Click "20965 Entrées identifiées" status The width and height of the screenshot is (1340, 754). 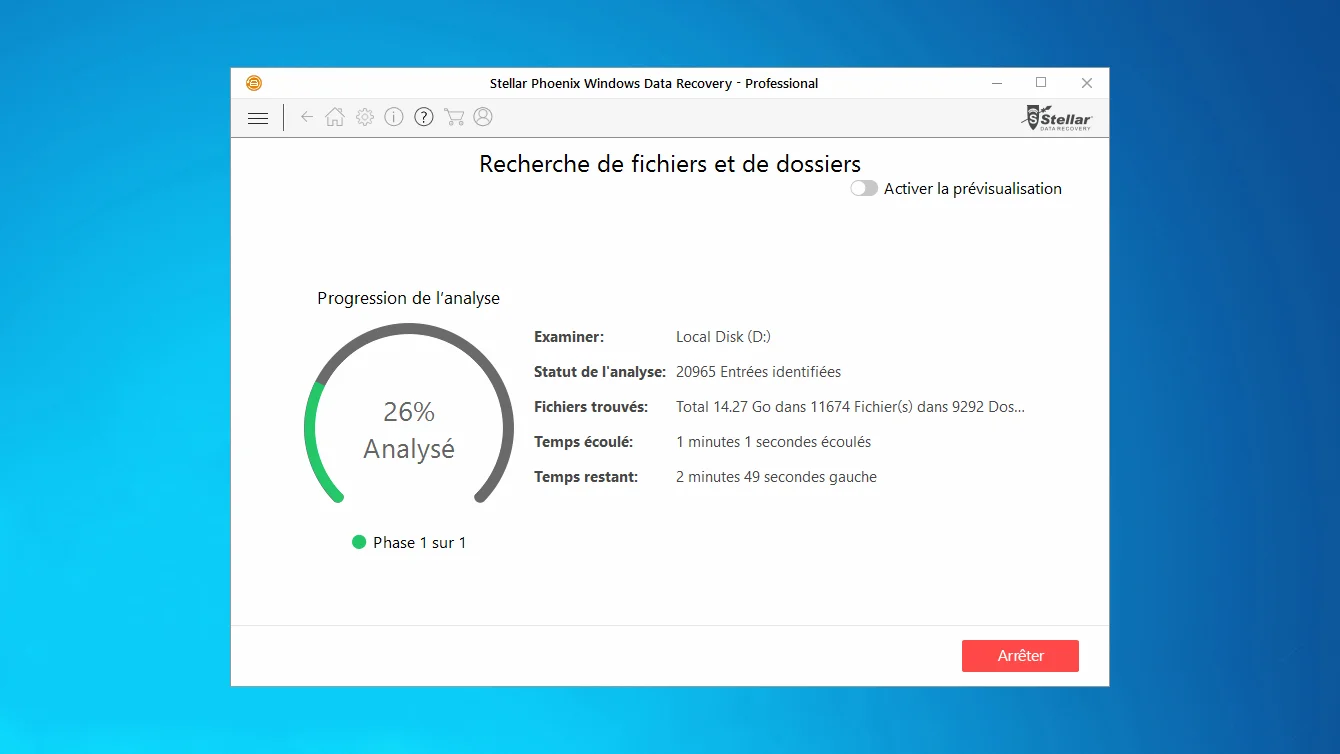tap(758, 372)
